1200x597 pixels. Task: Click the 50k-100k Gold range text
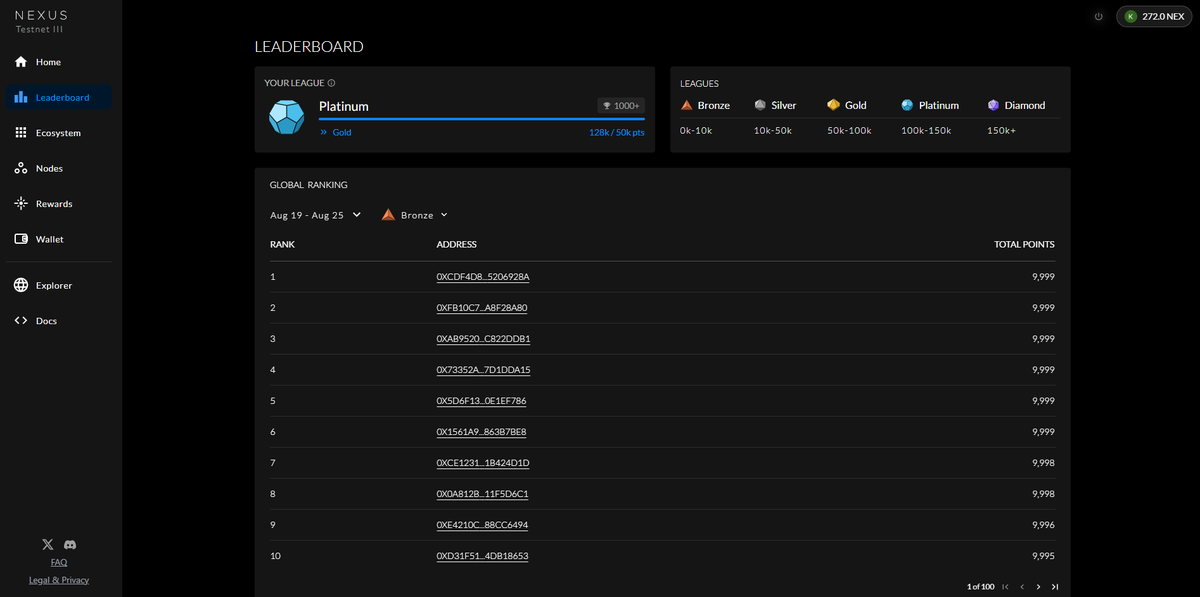(849, 131)
